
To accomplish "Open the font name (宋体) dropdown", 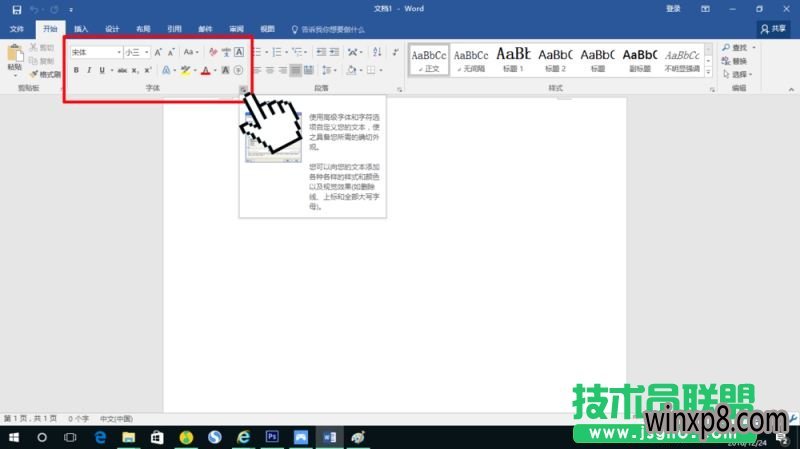I will 119,53.
